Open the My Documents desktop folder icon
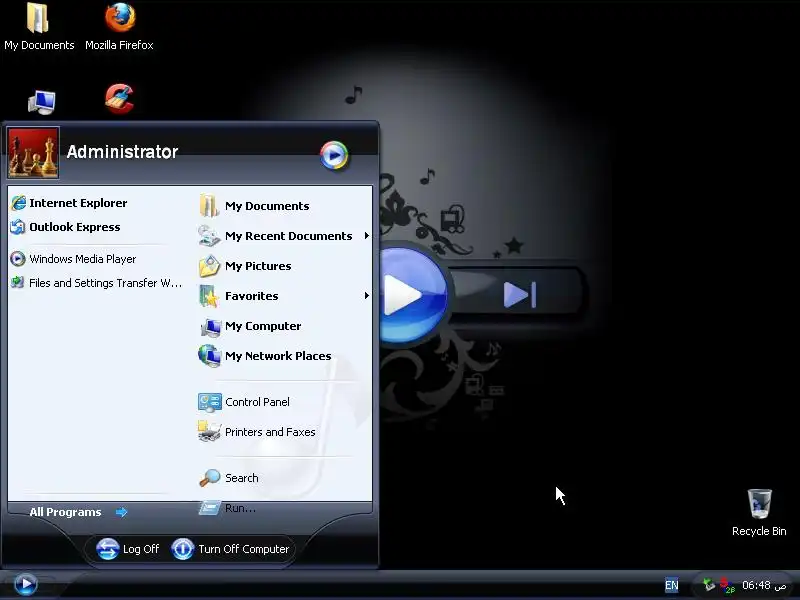Screen dimensions: 800x600 pos(37,18)
